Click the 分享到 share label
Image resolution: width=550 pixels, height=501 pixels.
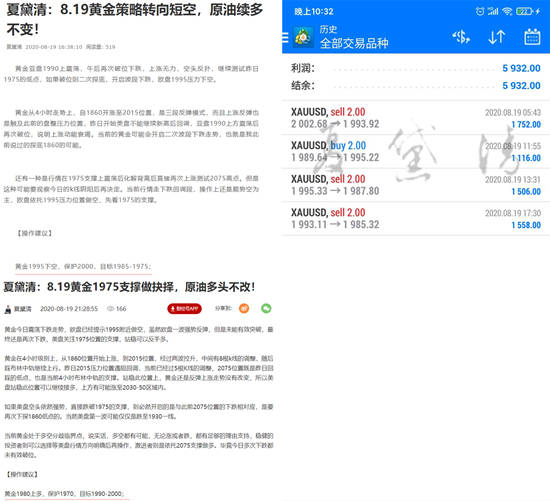pos(223,308)
